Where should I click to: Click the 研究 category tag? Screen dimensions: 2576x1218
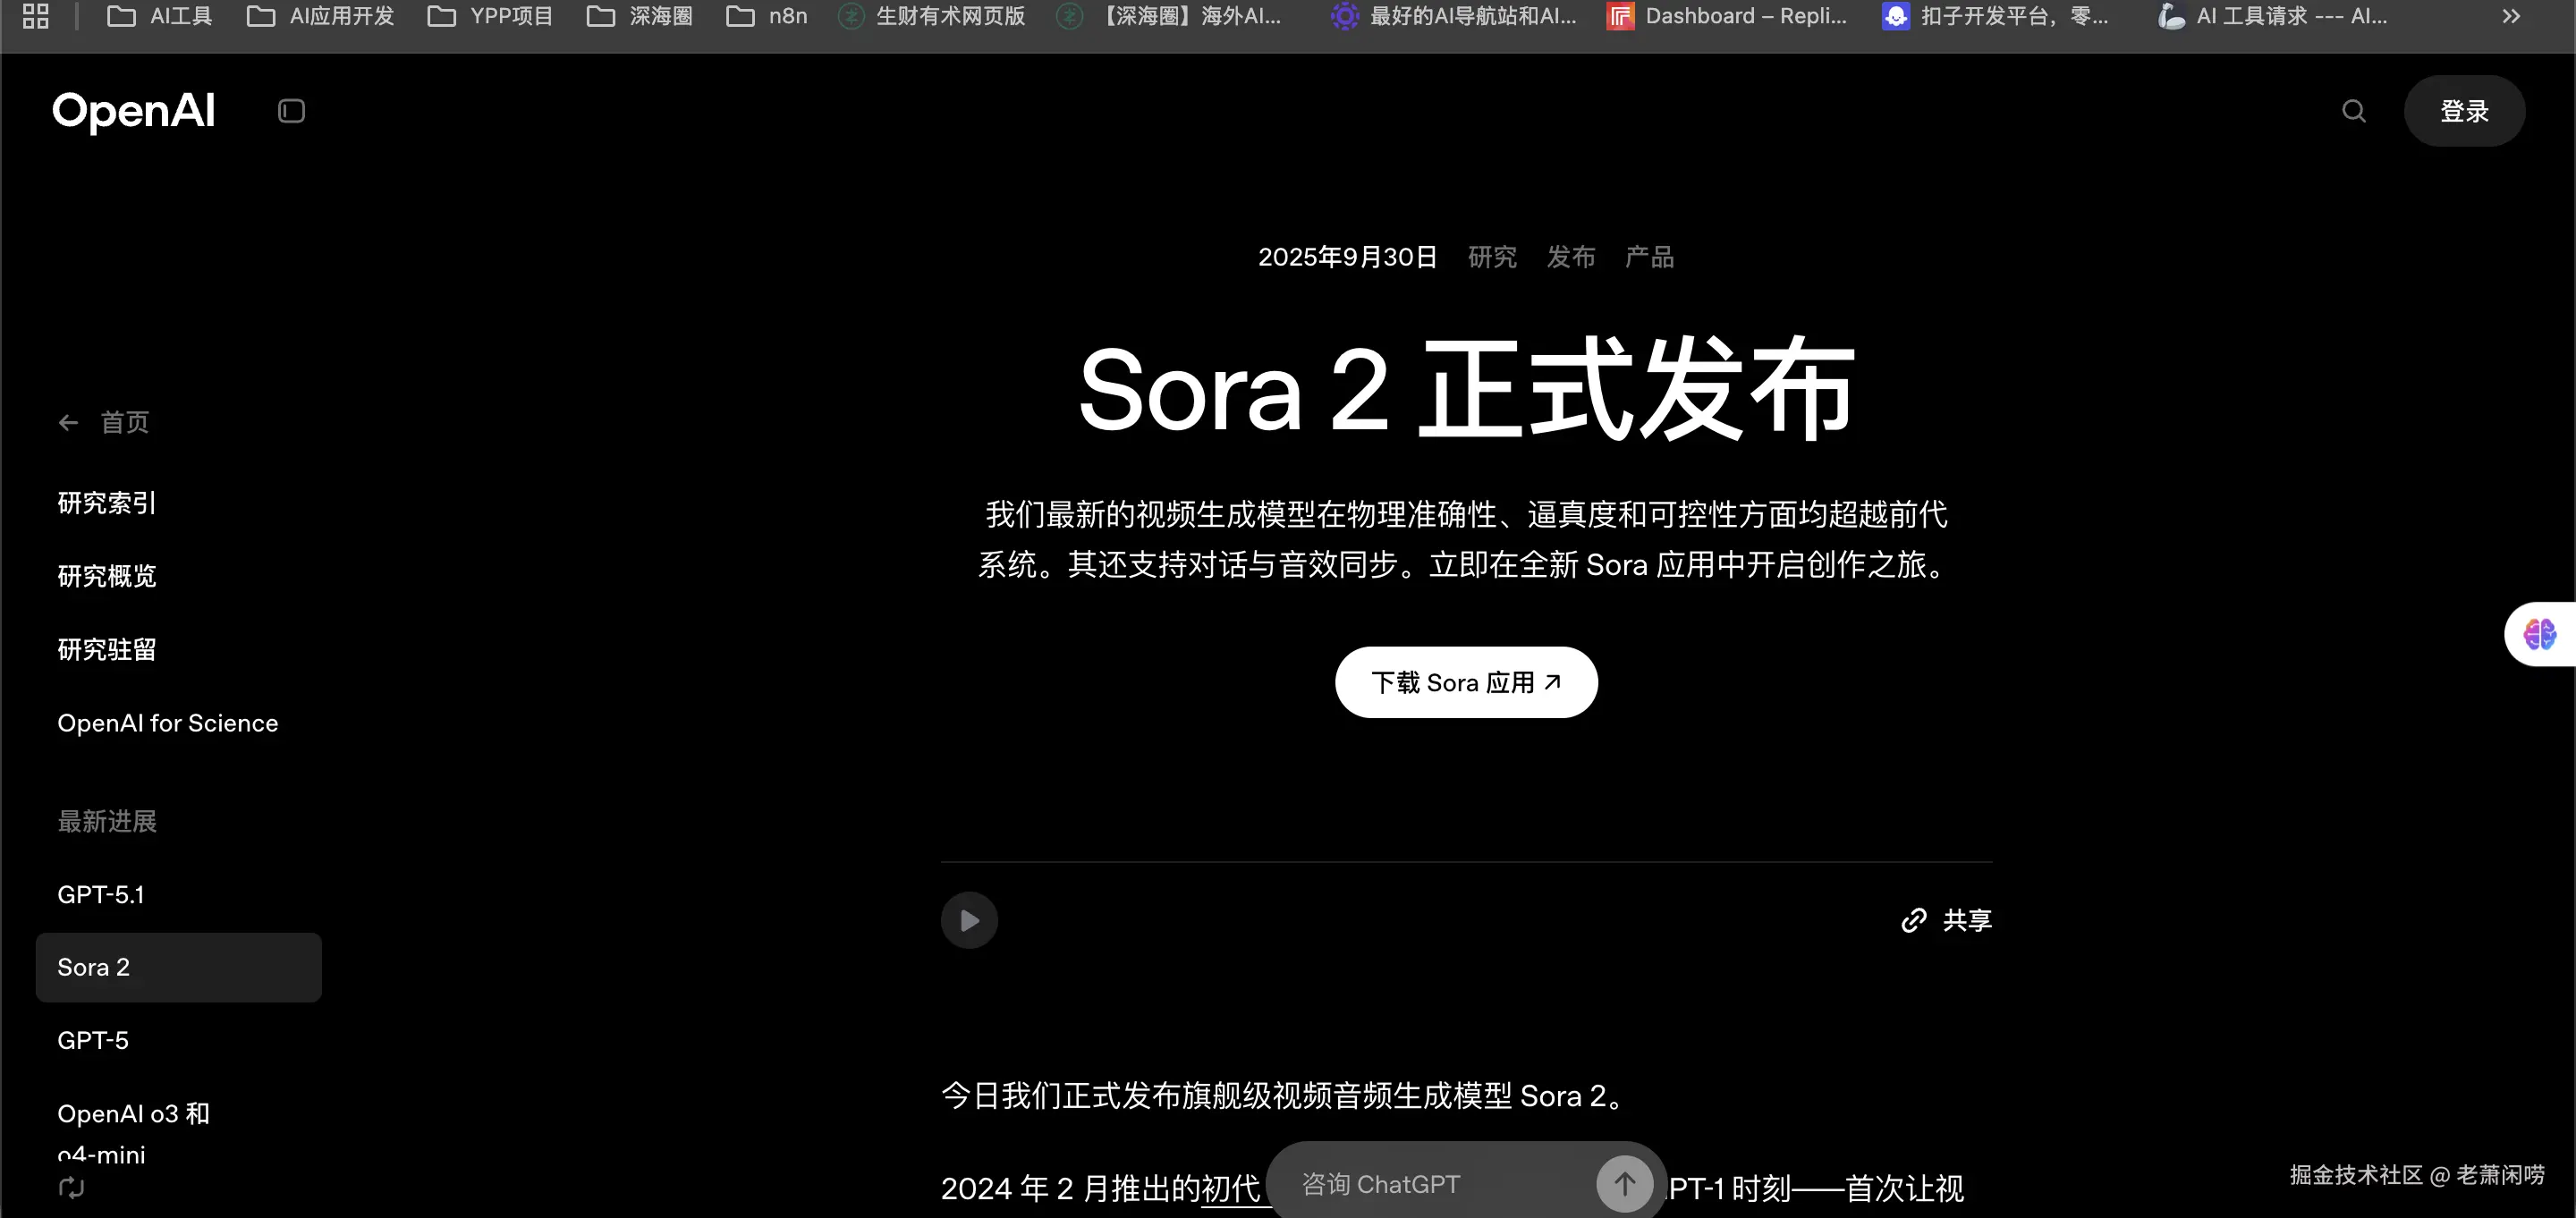[1492, 257]
